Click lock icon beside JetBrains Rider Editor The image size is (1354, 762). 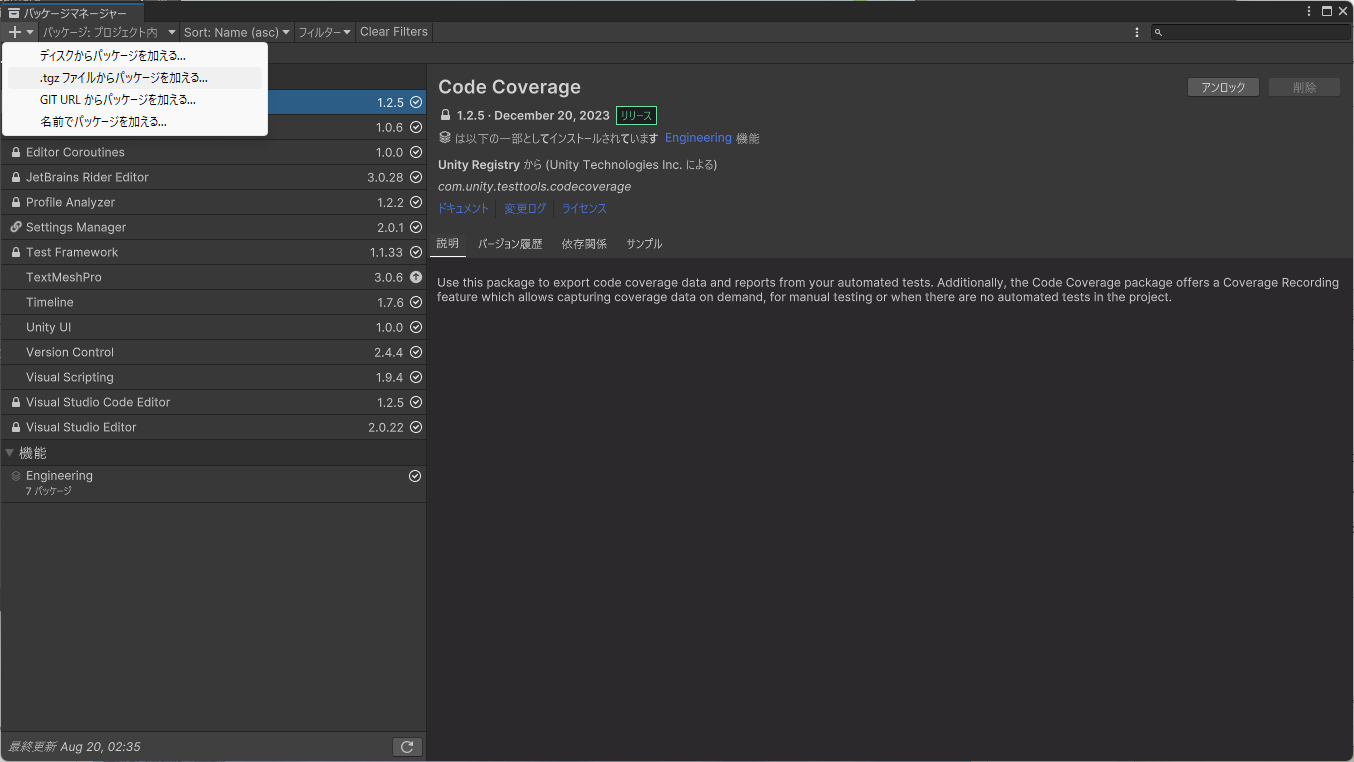pyautogui.click(x=16, y=177)
